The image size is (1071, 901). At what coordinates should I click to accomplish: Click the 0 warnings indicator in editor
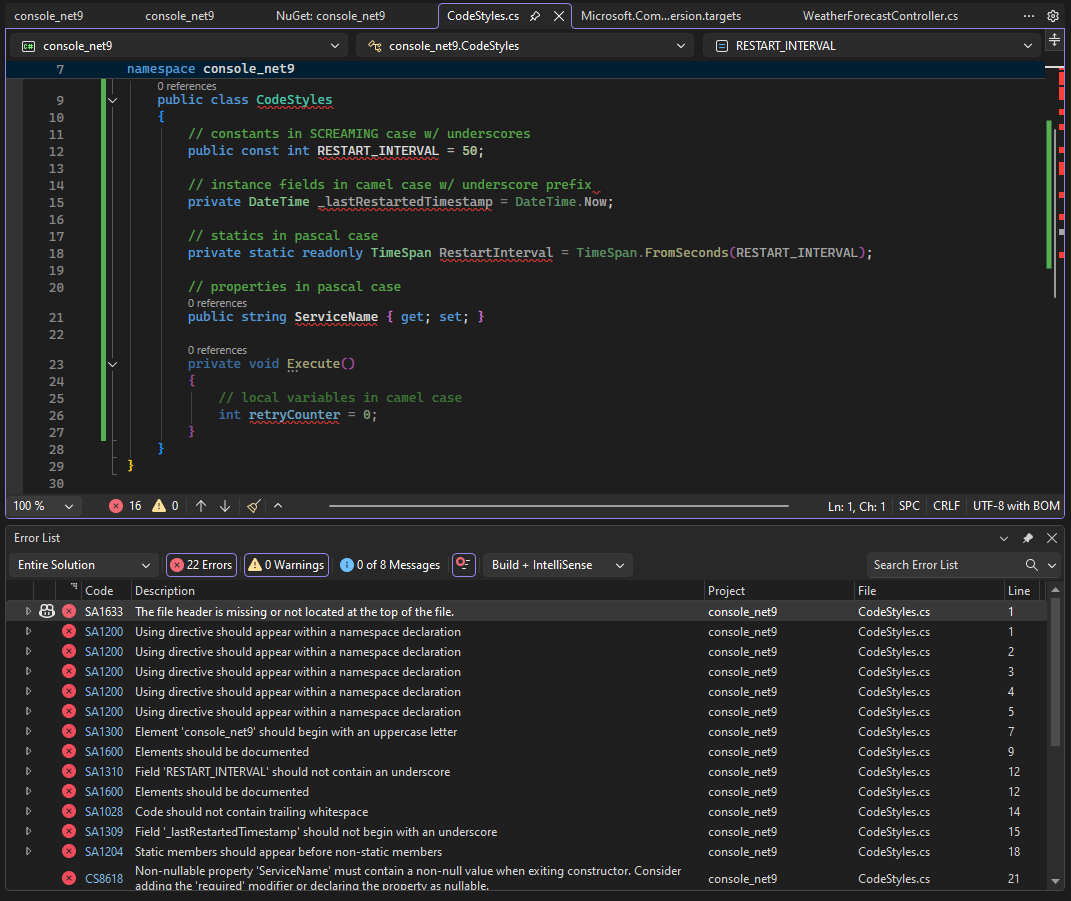point(165,506)
